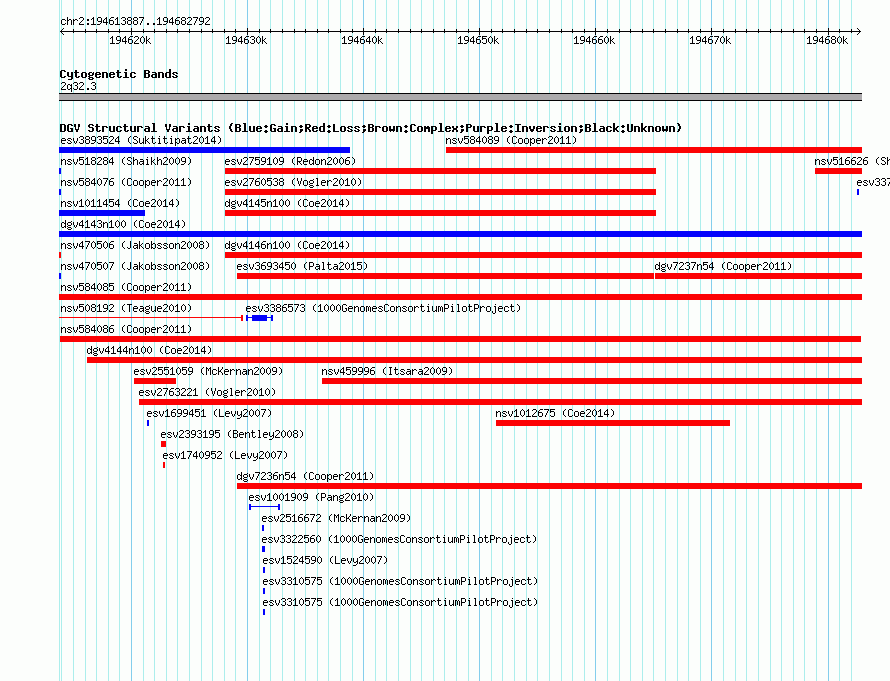Open the dgv4146n100 (Coe2014) variant label

pos(287,245)
